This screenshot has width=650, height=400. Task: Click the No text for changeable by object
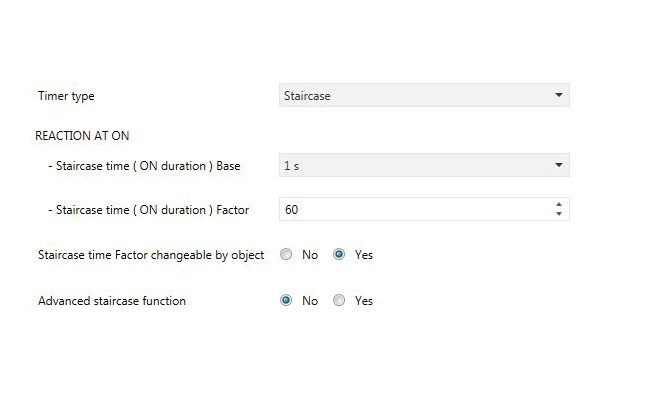pyautogui.click(x=310, y=255)
